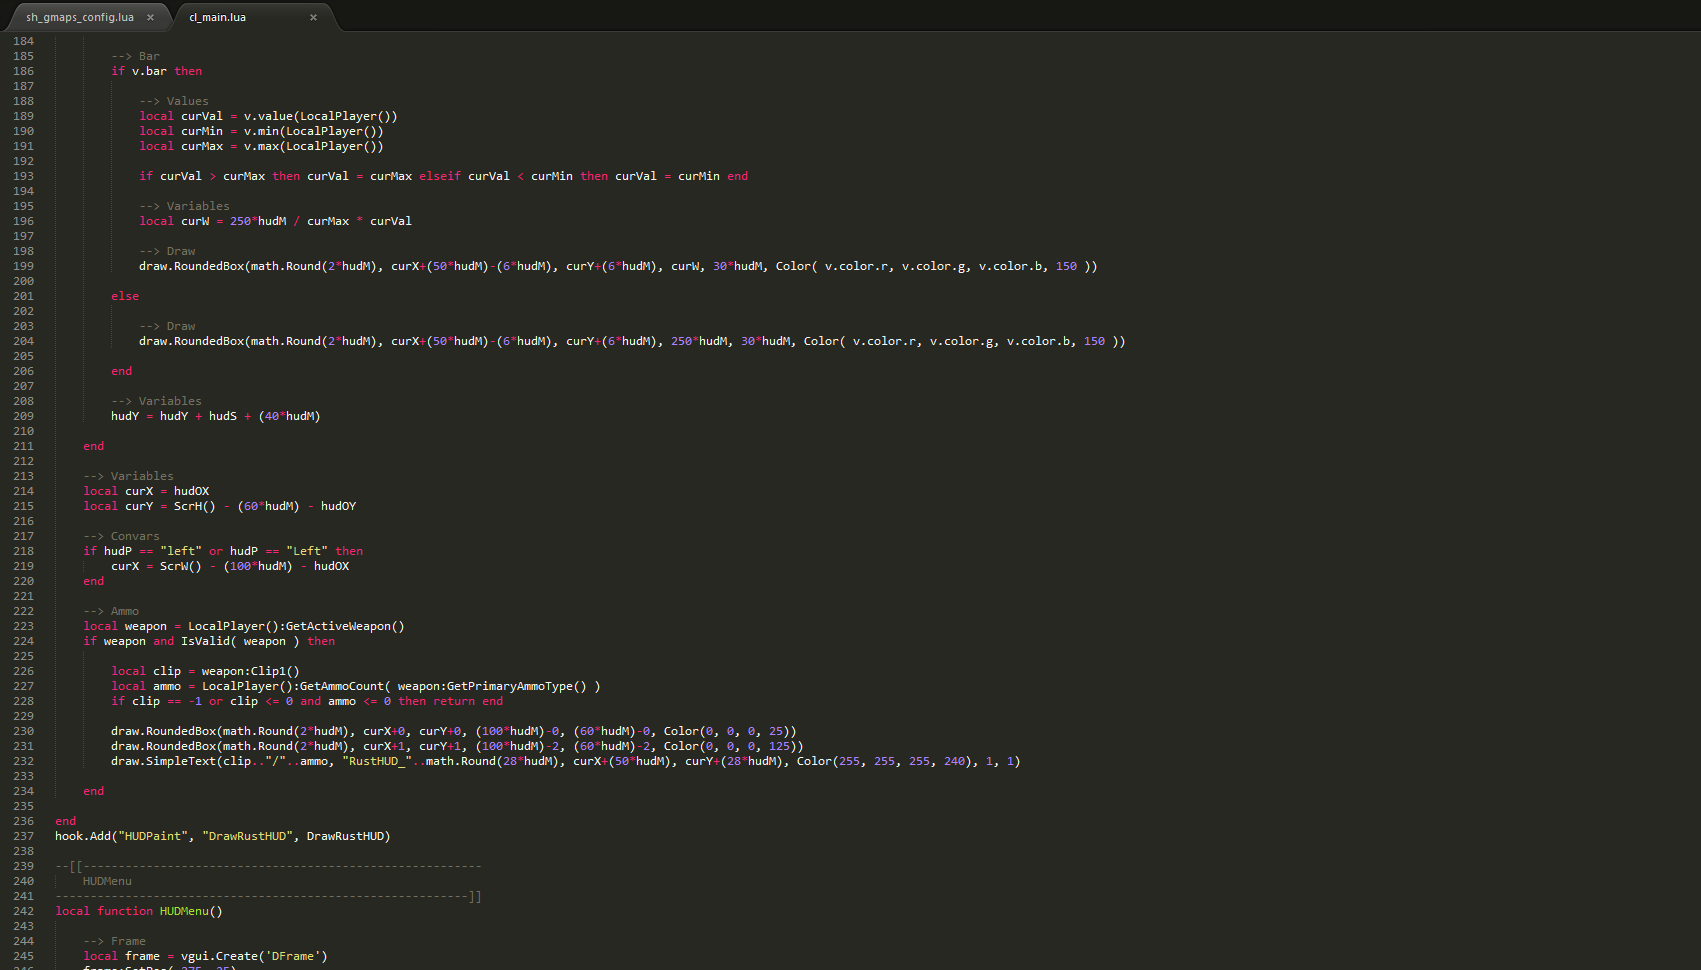Click 'local curVal = v.value(LocalPlayer())' line
1701x970 pixels.
[268, 116]
